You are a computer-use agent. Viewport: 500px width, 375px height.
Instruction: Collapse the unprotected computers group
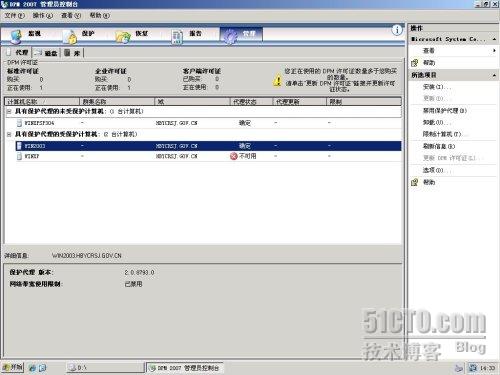coord(9,111)
